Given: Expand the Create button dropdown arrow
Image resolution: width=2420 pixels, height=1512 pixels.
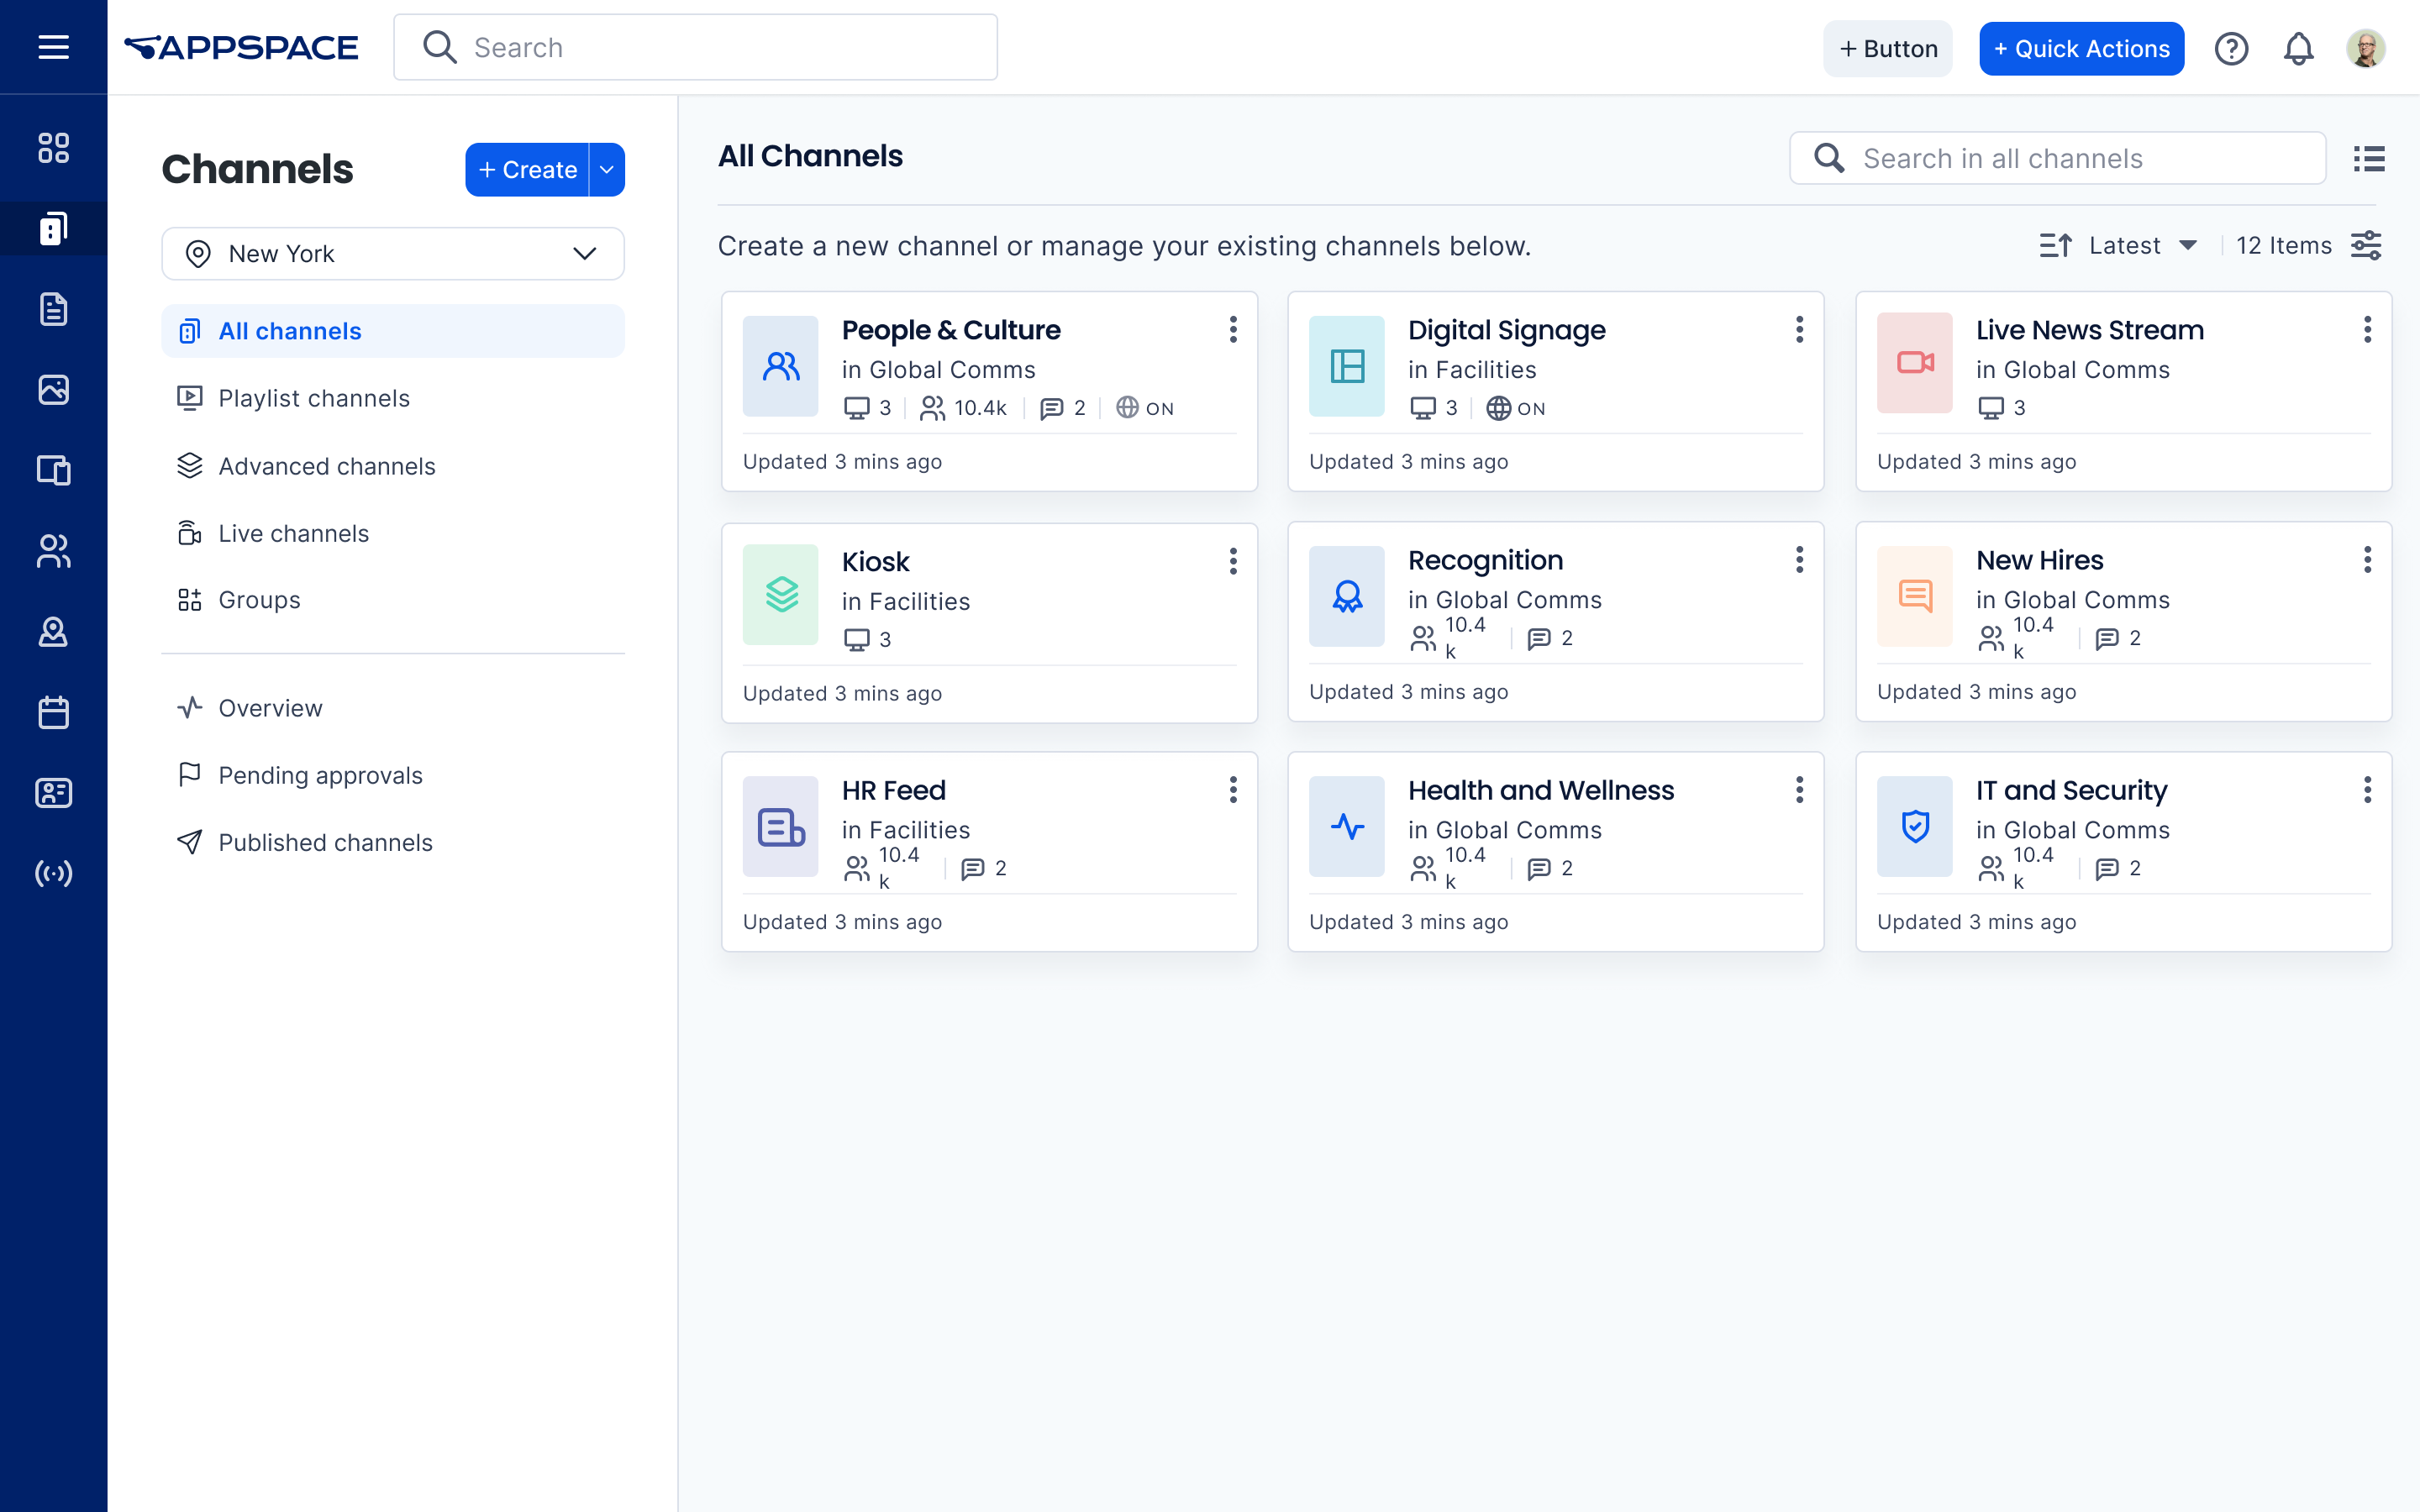Looking at the screenshot, I should (x=606, y=169).
